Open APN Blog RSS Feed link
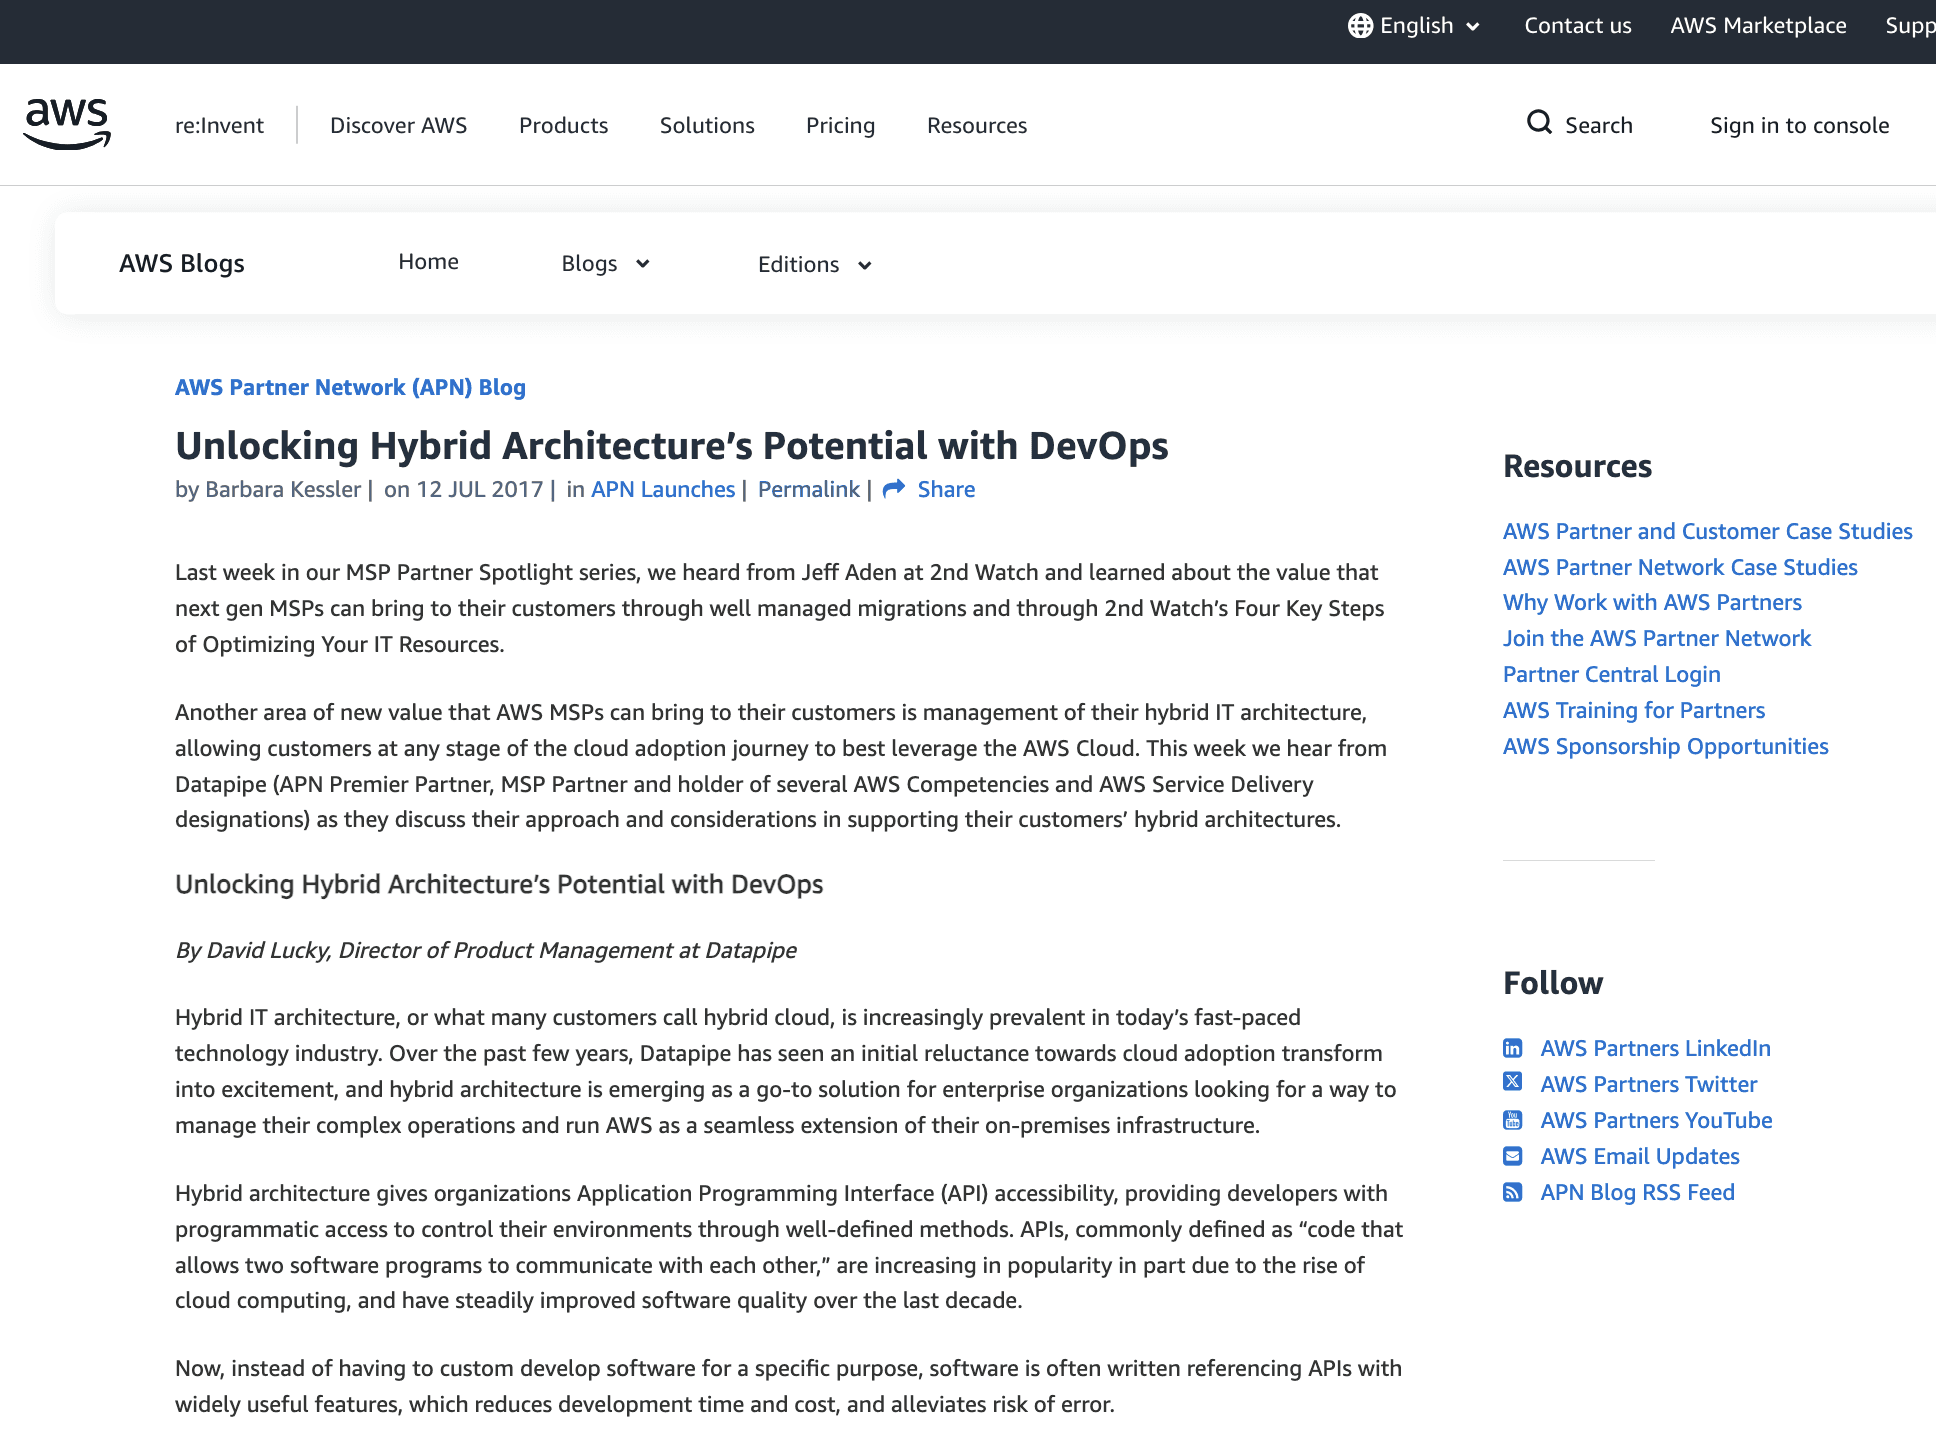Image resolution: width=1936 pixels, height=1445 pixels. pos(1638,1192)
